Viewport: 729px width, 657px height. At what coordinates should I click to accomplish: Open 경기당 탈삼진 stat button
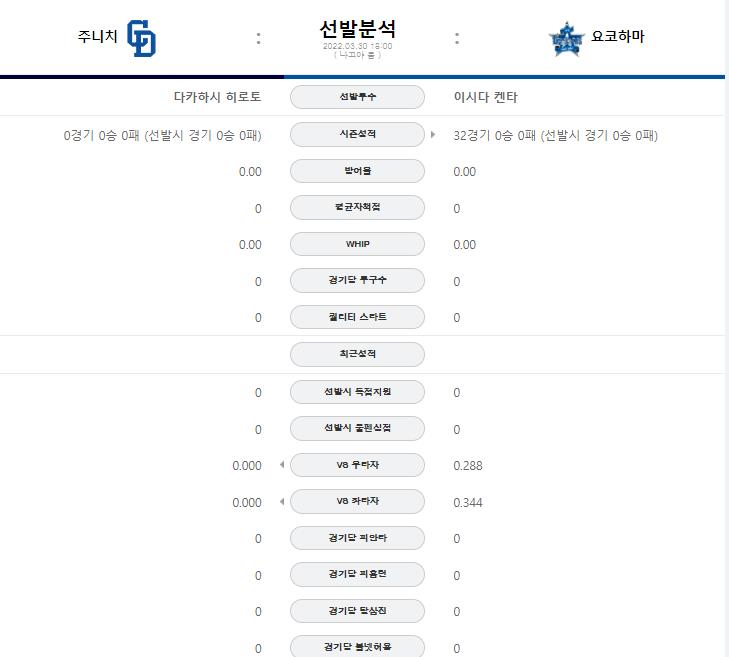click(357, 611)
